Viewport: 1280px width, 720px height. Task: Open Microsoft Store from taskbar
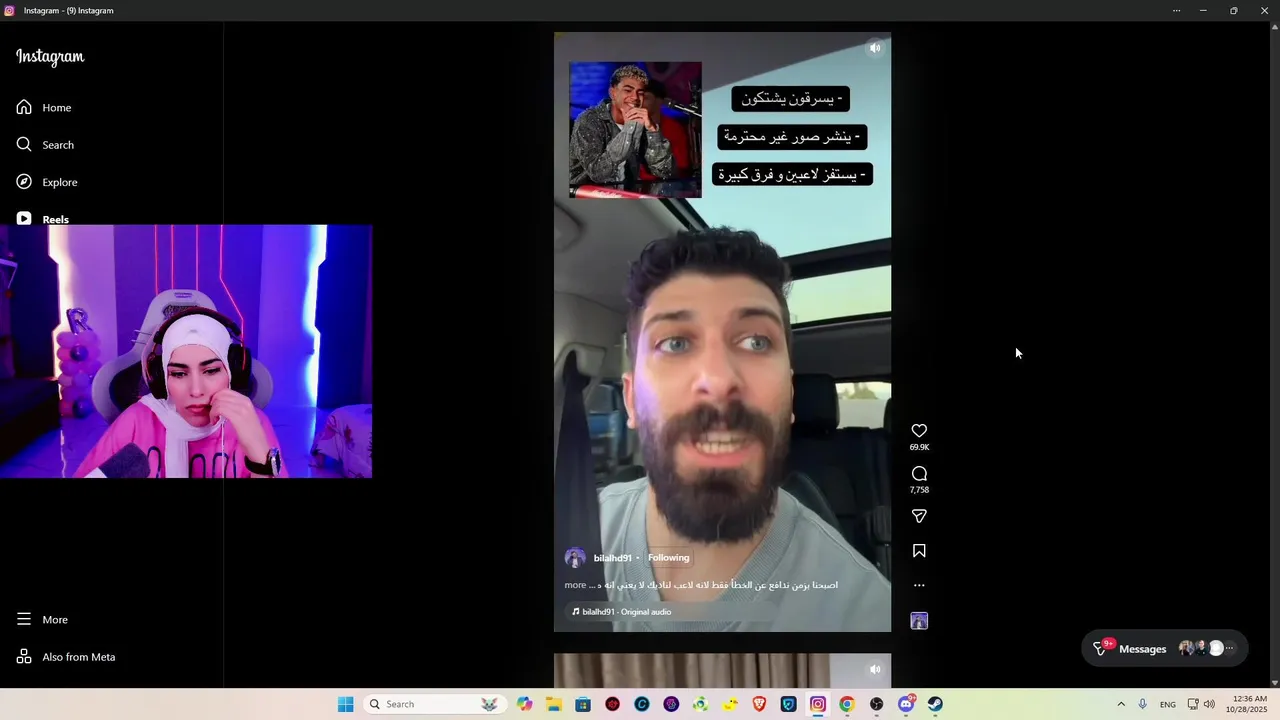coord(583,704)
